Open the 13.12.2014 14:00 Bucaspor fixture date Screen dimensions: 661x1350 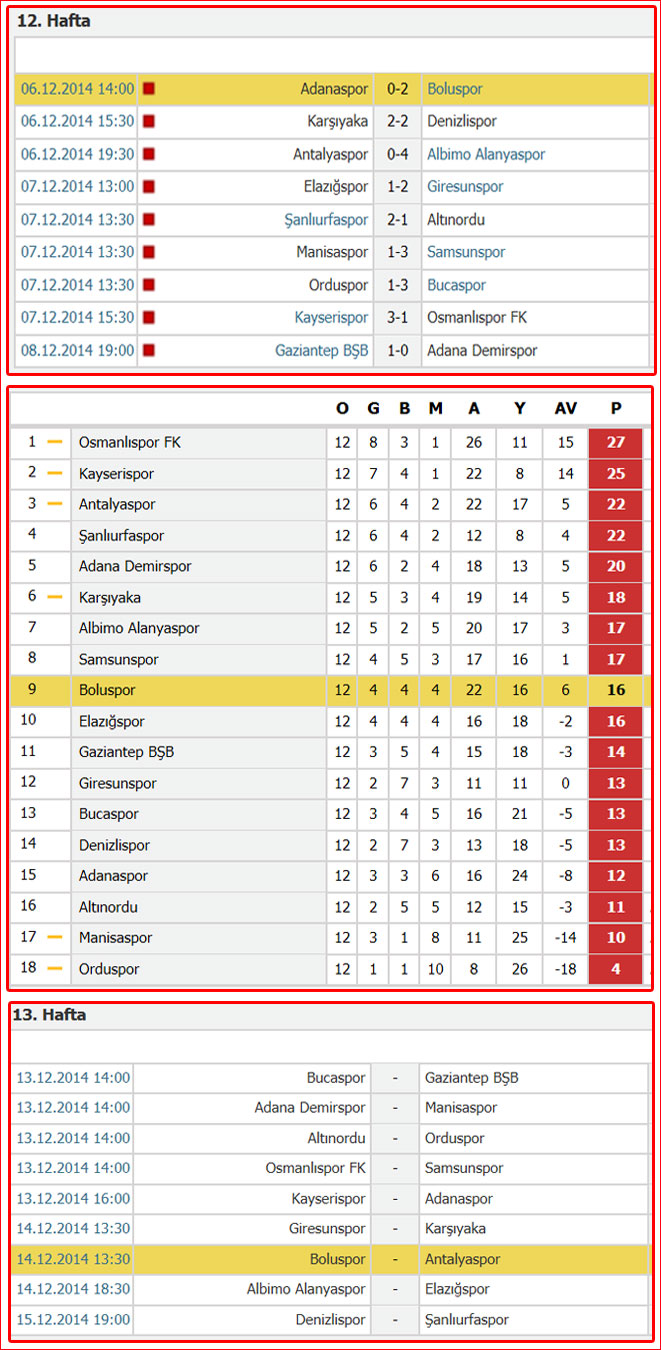click(x=73, y=1078)
